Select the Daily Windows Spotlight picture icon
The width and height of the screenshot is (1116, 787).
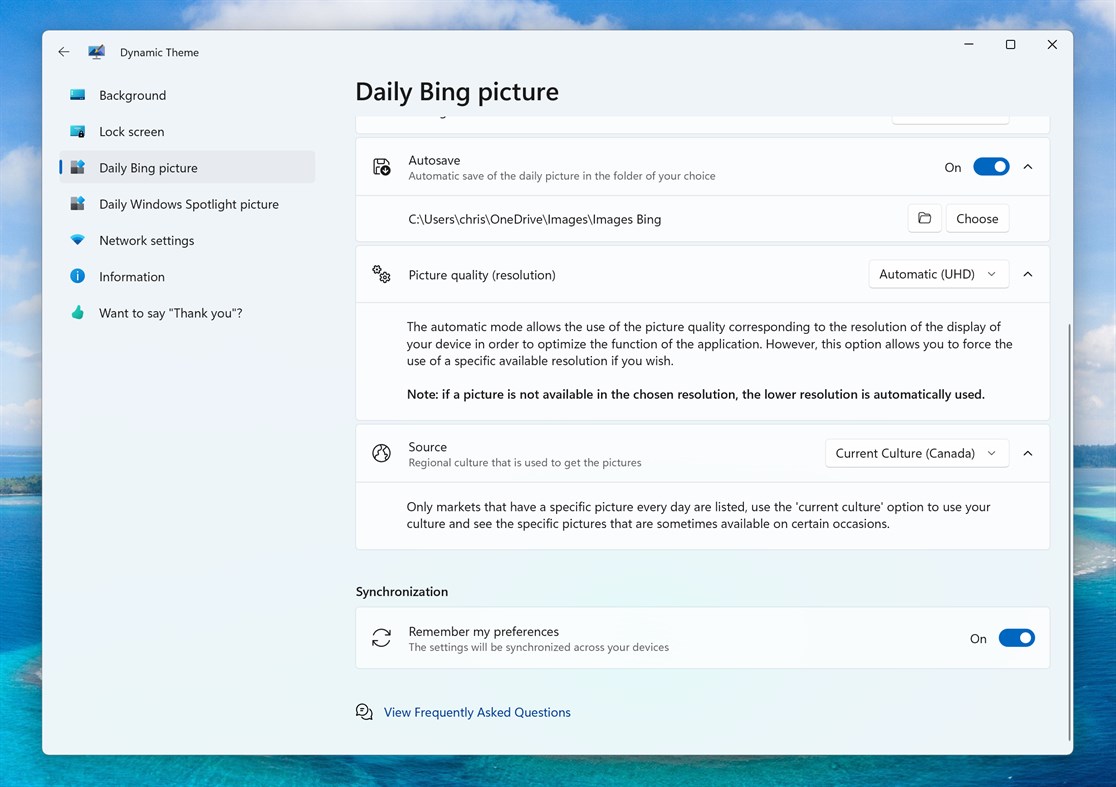coord(78,203)
